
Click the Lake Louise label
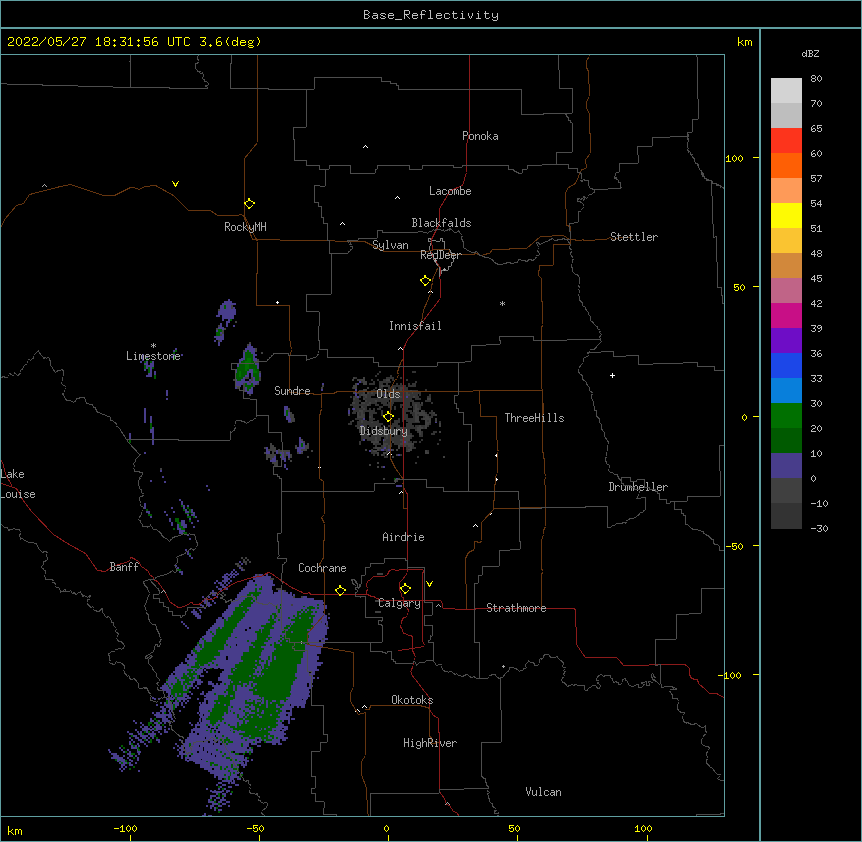click(18, 484)
